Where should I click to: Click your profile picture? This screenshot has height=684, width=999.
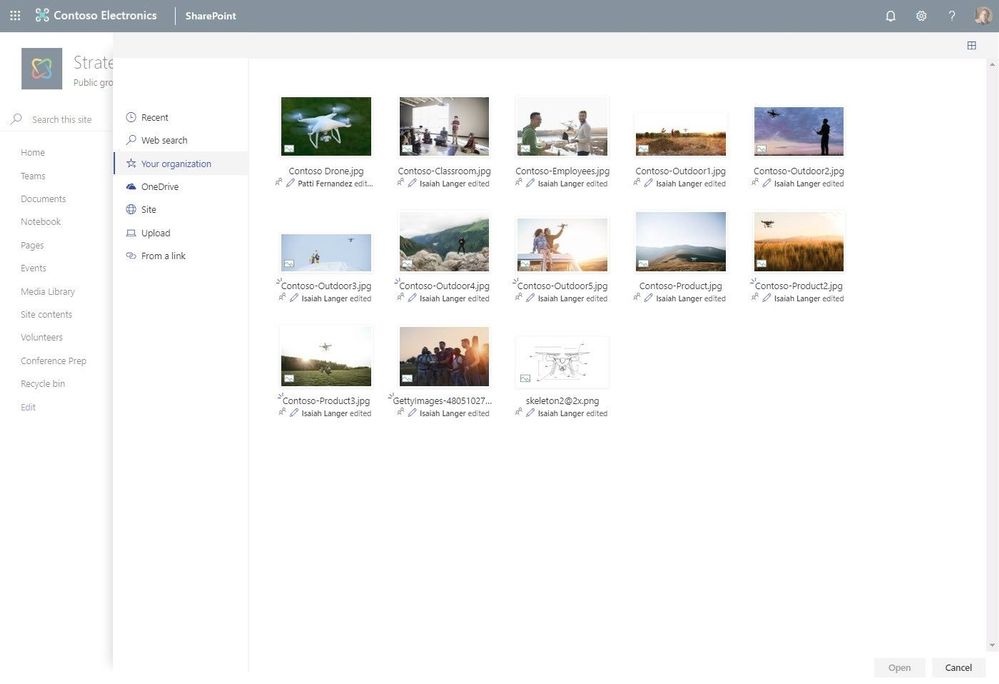point(982,15)
